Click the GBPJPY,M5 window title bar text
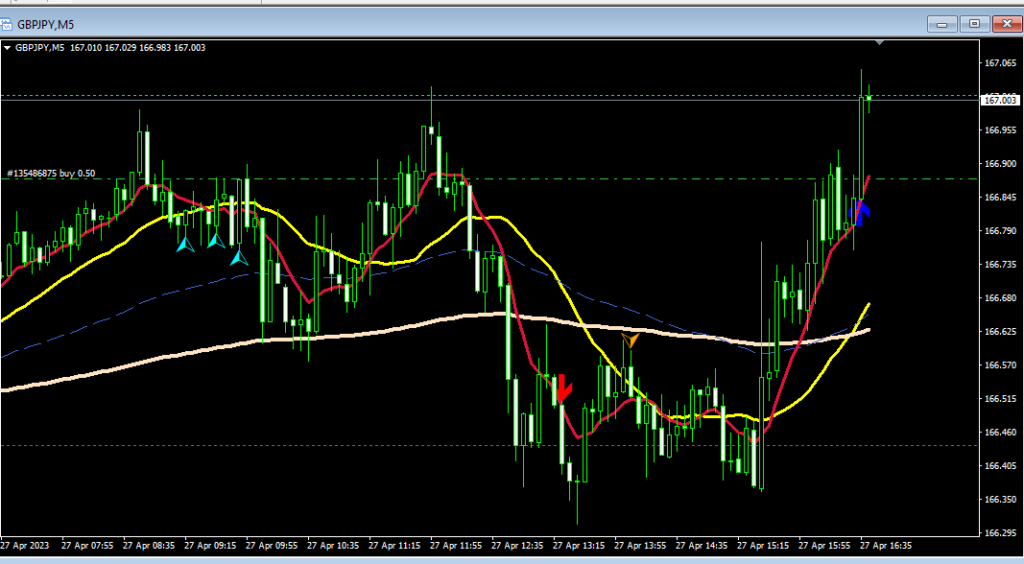This screenshot has height=564, width=1024. [44, 22]
